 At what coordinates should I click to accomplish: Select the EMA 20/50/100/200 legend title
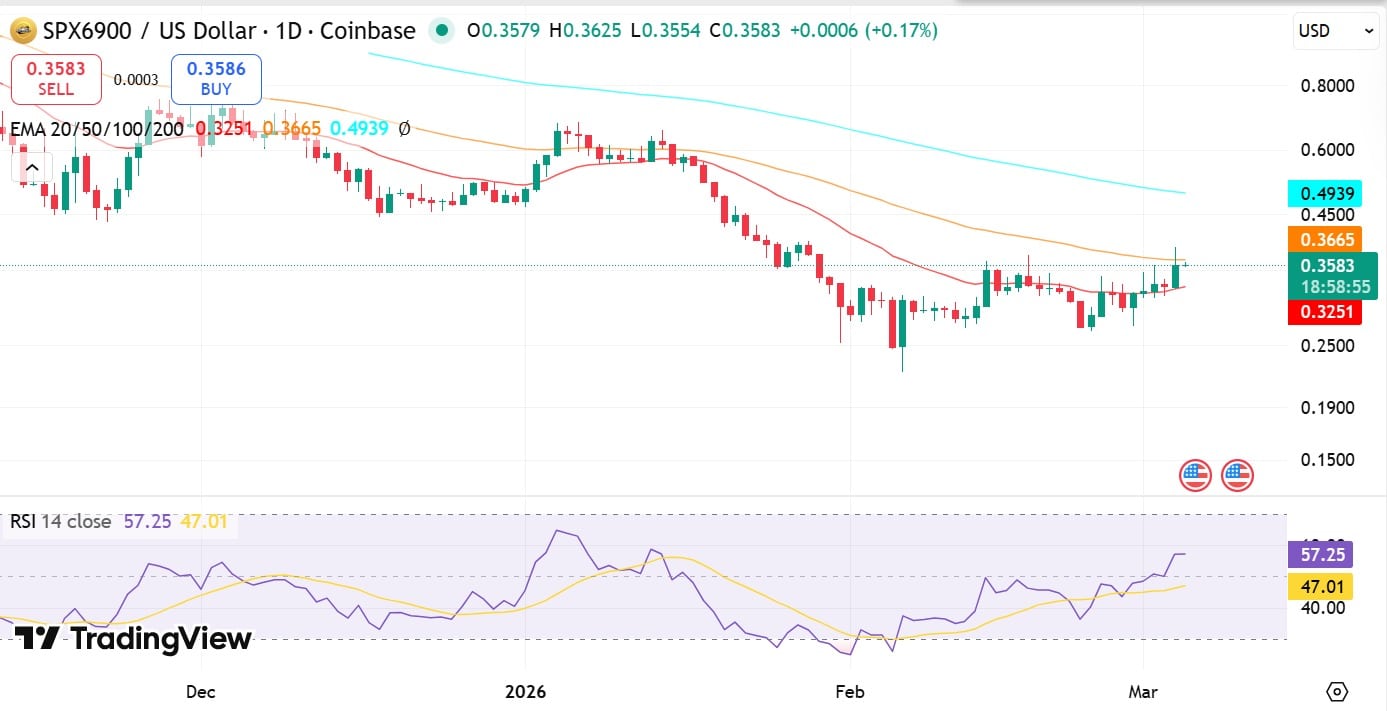(x=95, y=128)
